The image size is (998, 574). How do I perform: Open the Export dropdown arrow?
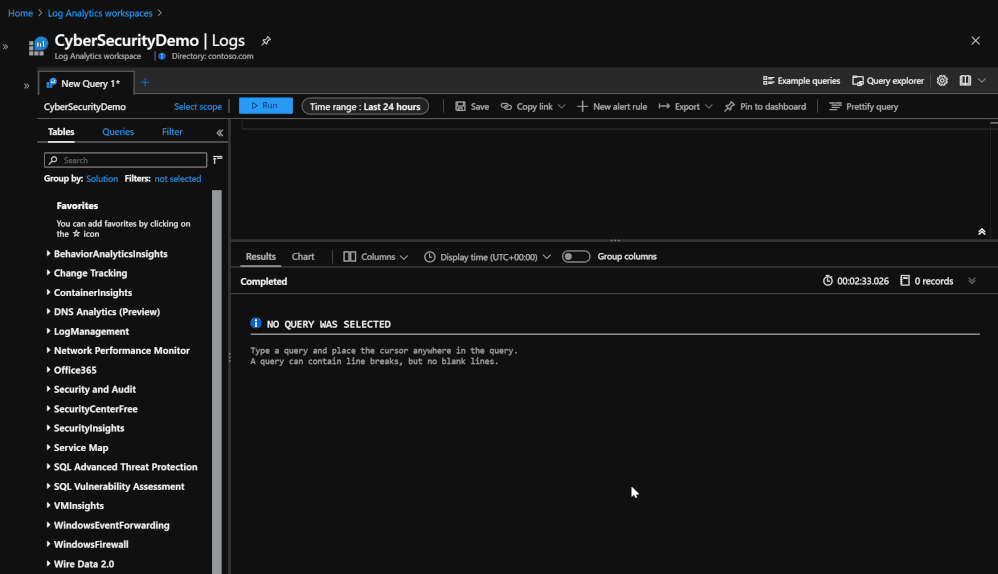click(708, 106)
